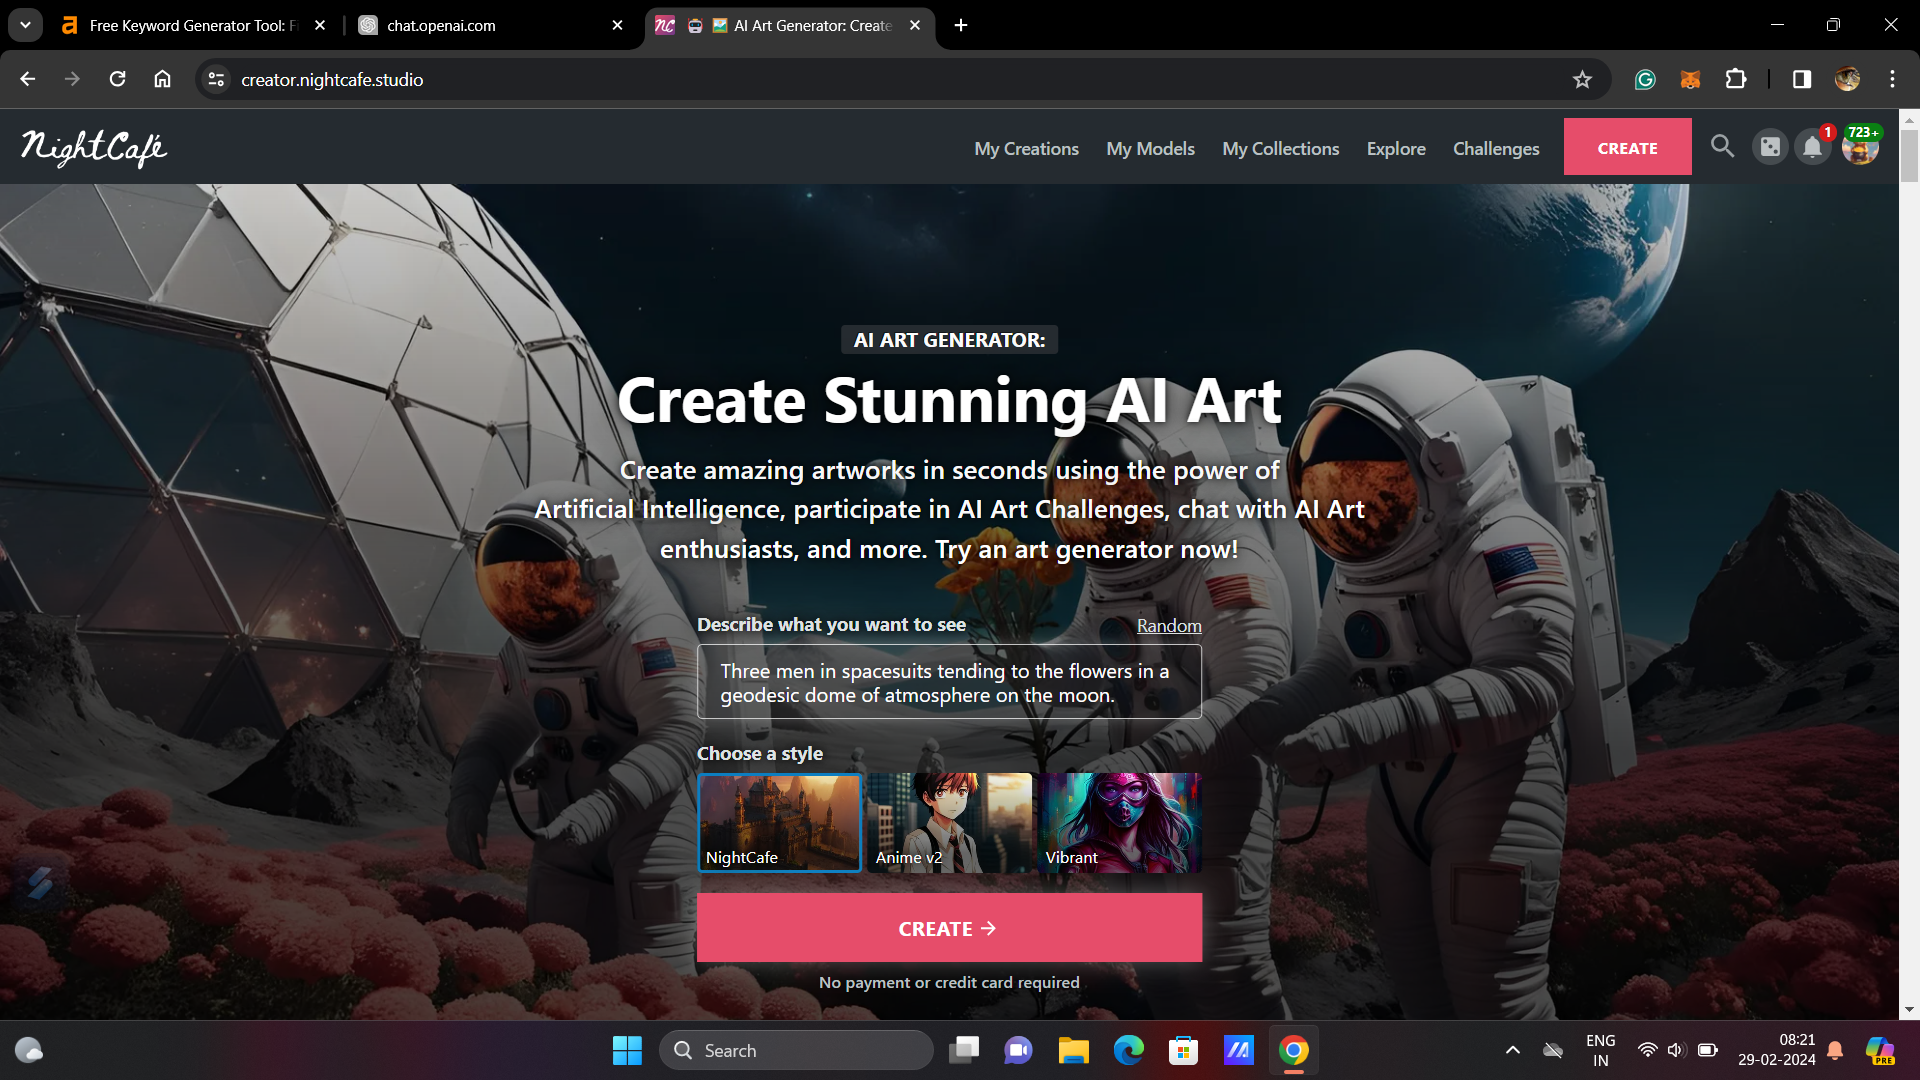This screenshot has height=1080, width=1920.
Task: Click the Grammarly extension icon
Action: pyautogui.click(x=1644, y=79)
